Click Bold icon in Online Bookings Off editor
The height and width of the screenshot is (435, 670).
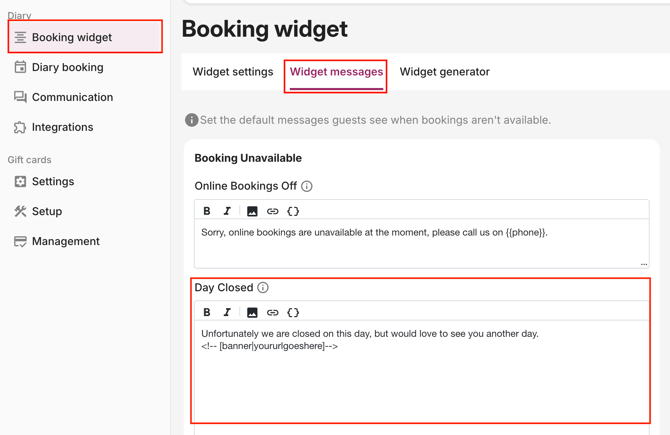click(207, 211)
